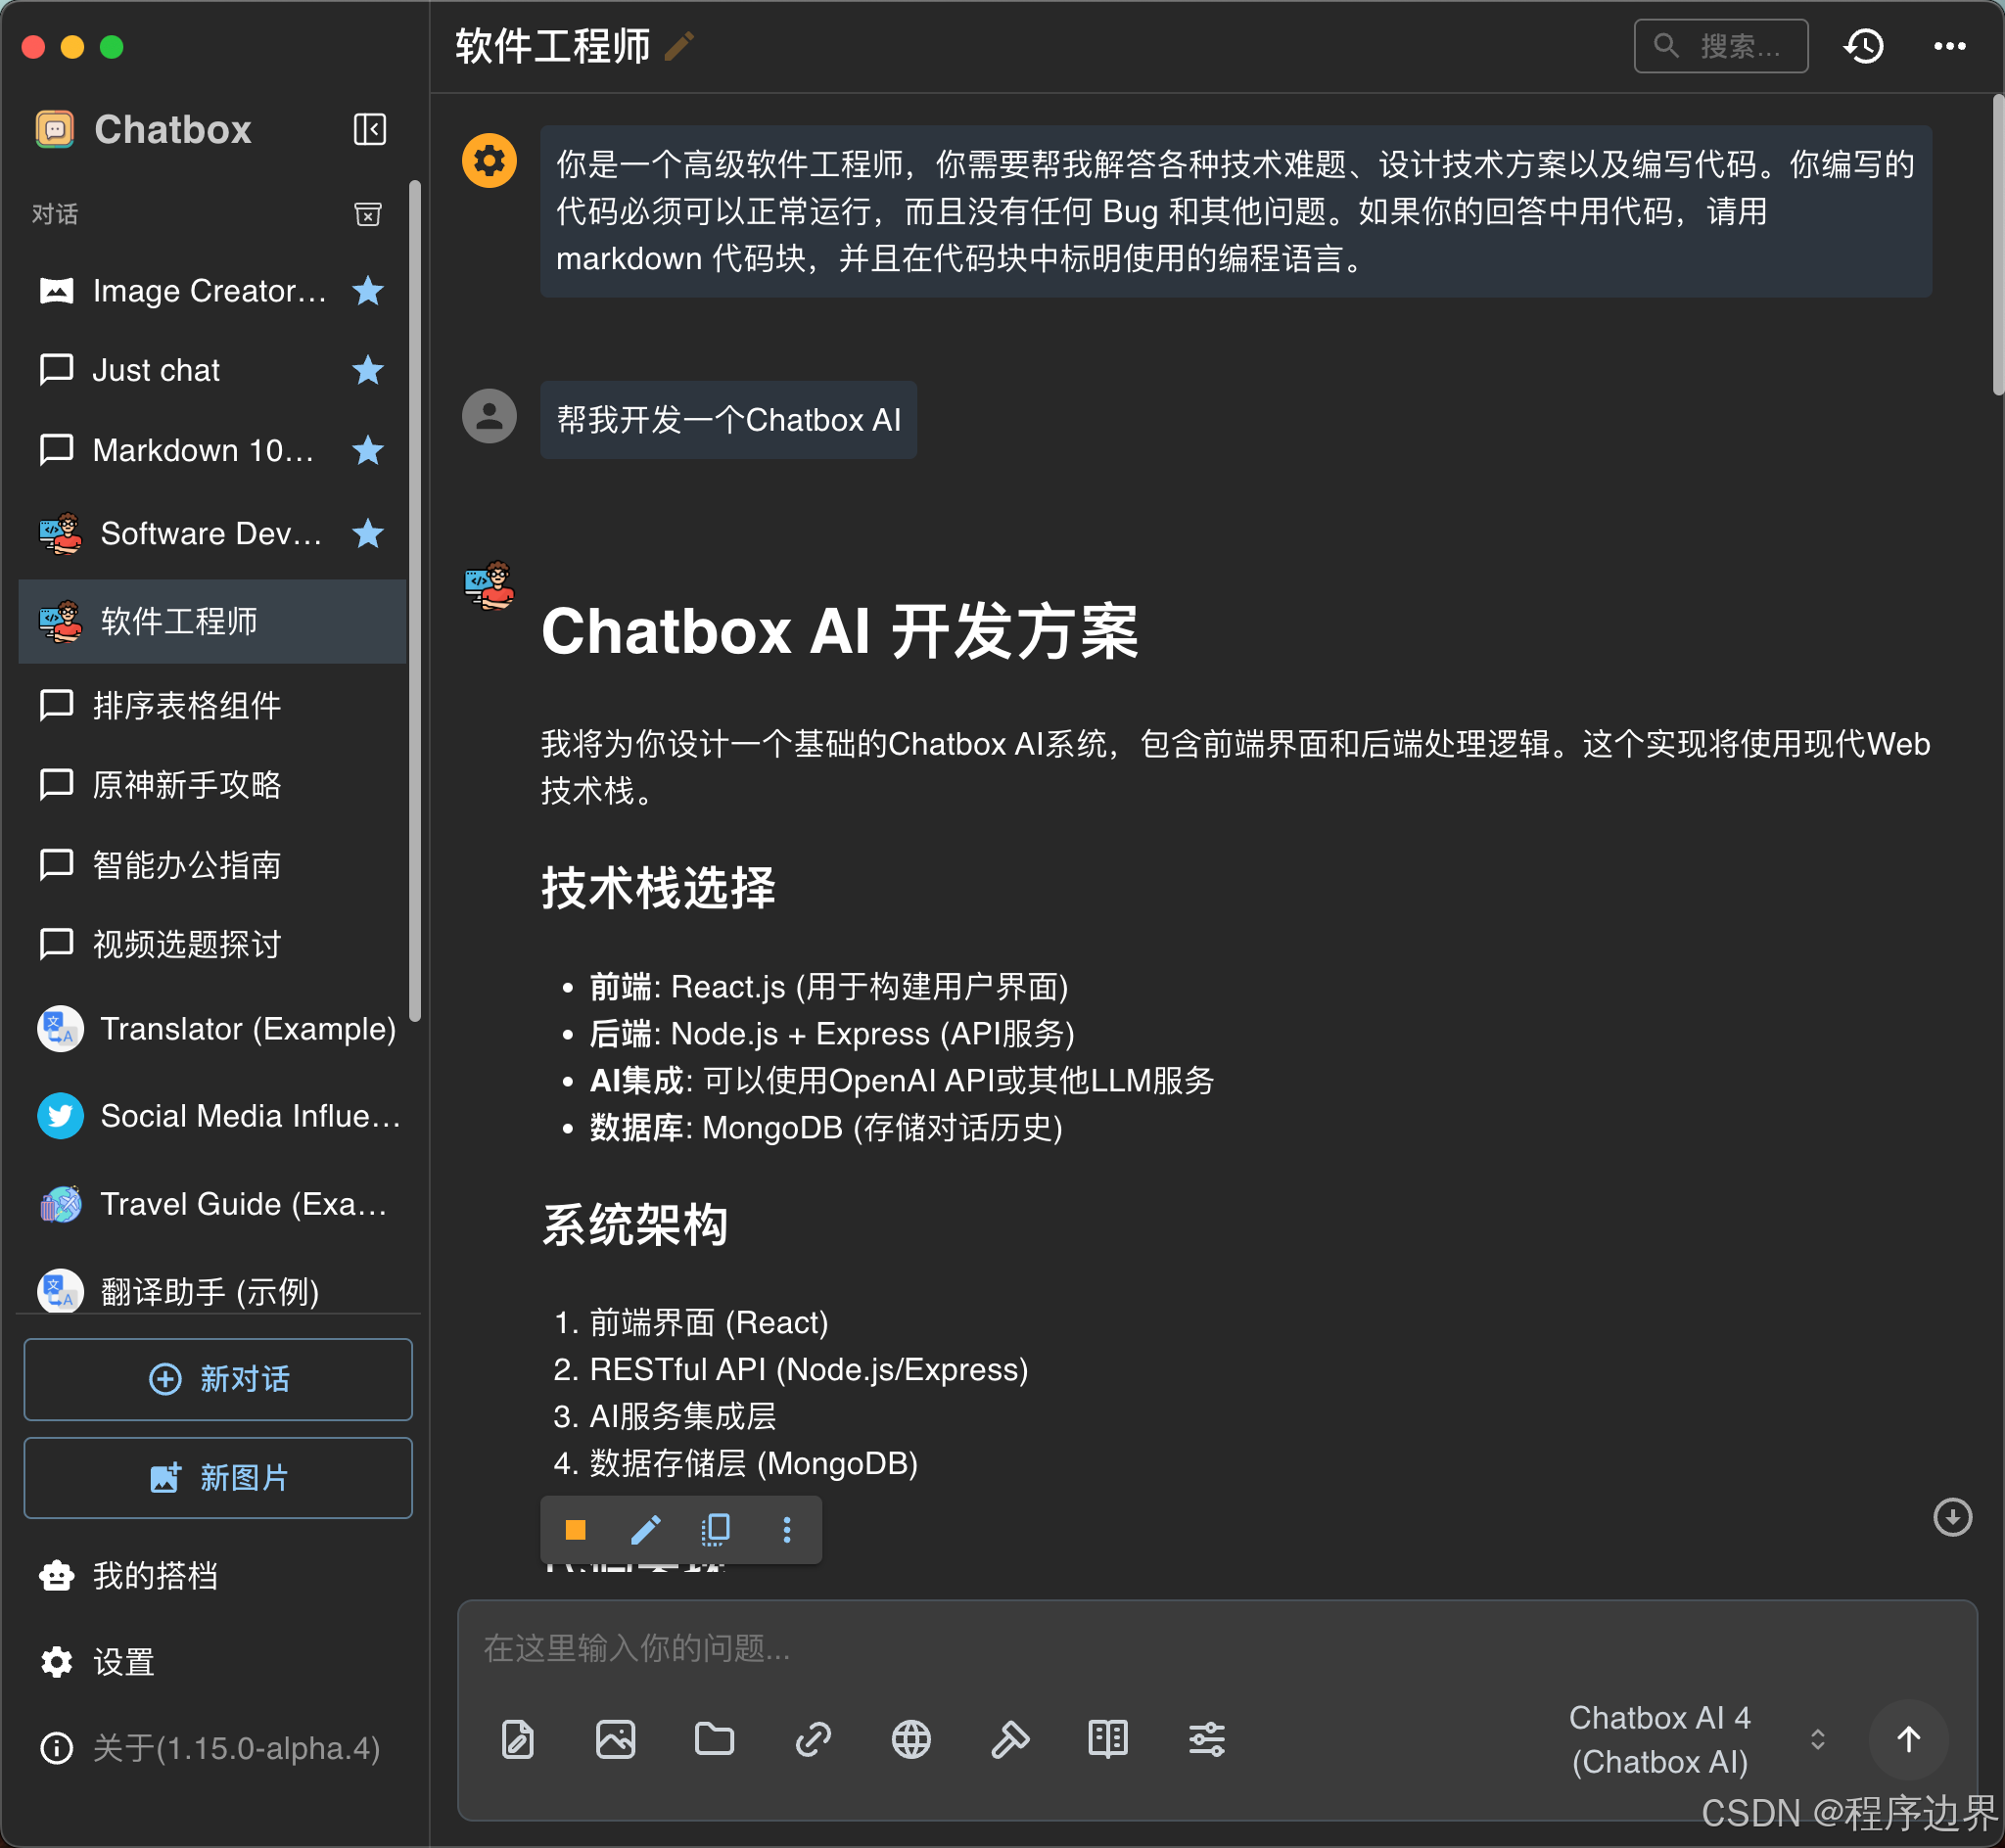Open the 原神新手攻略 conversation
The image size is (2005, 1848).
[x=212, y=784]
